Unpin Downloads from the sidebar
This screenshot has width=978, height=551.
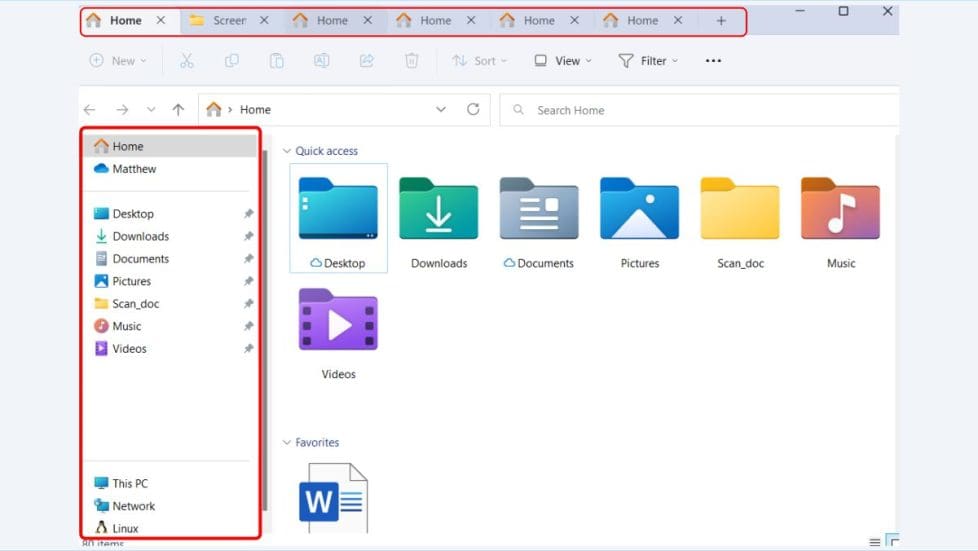[x=248, y=237]
